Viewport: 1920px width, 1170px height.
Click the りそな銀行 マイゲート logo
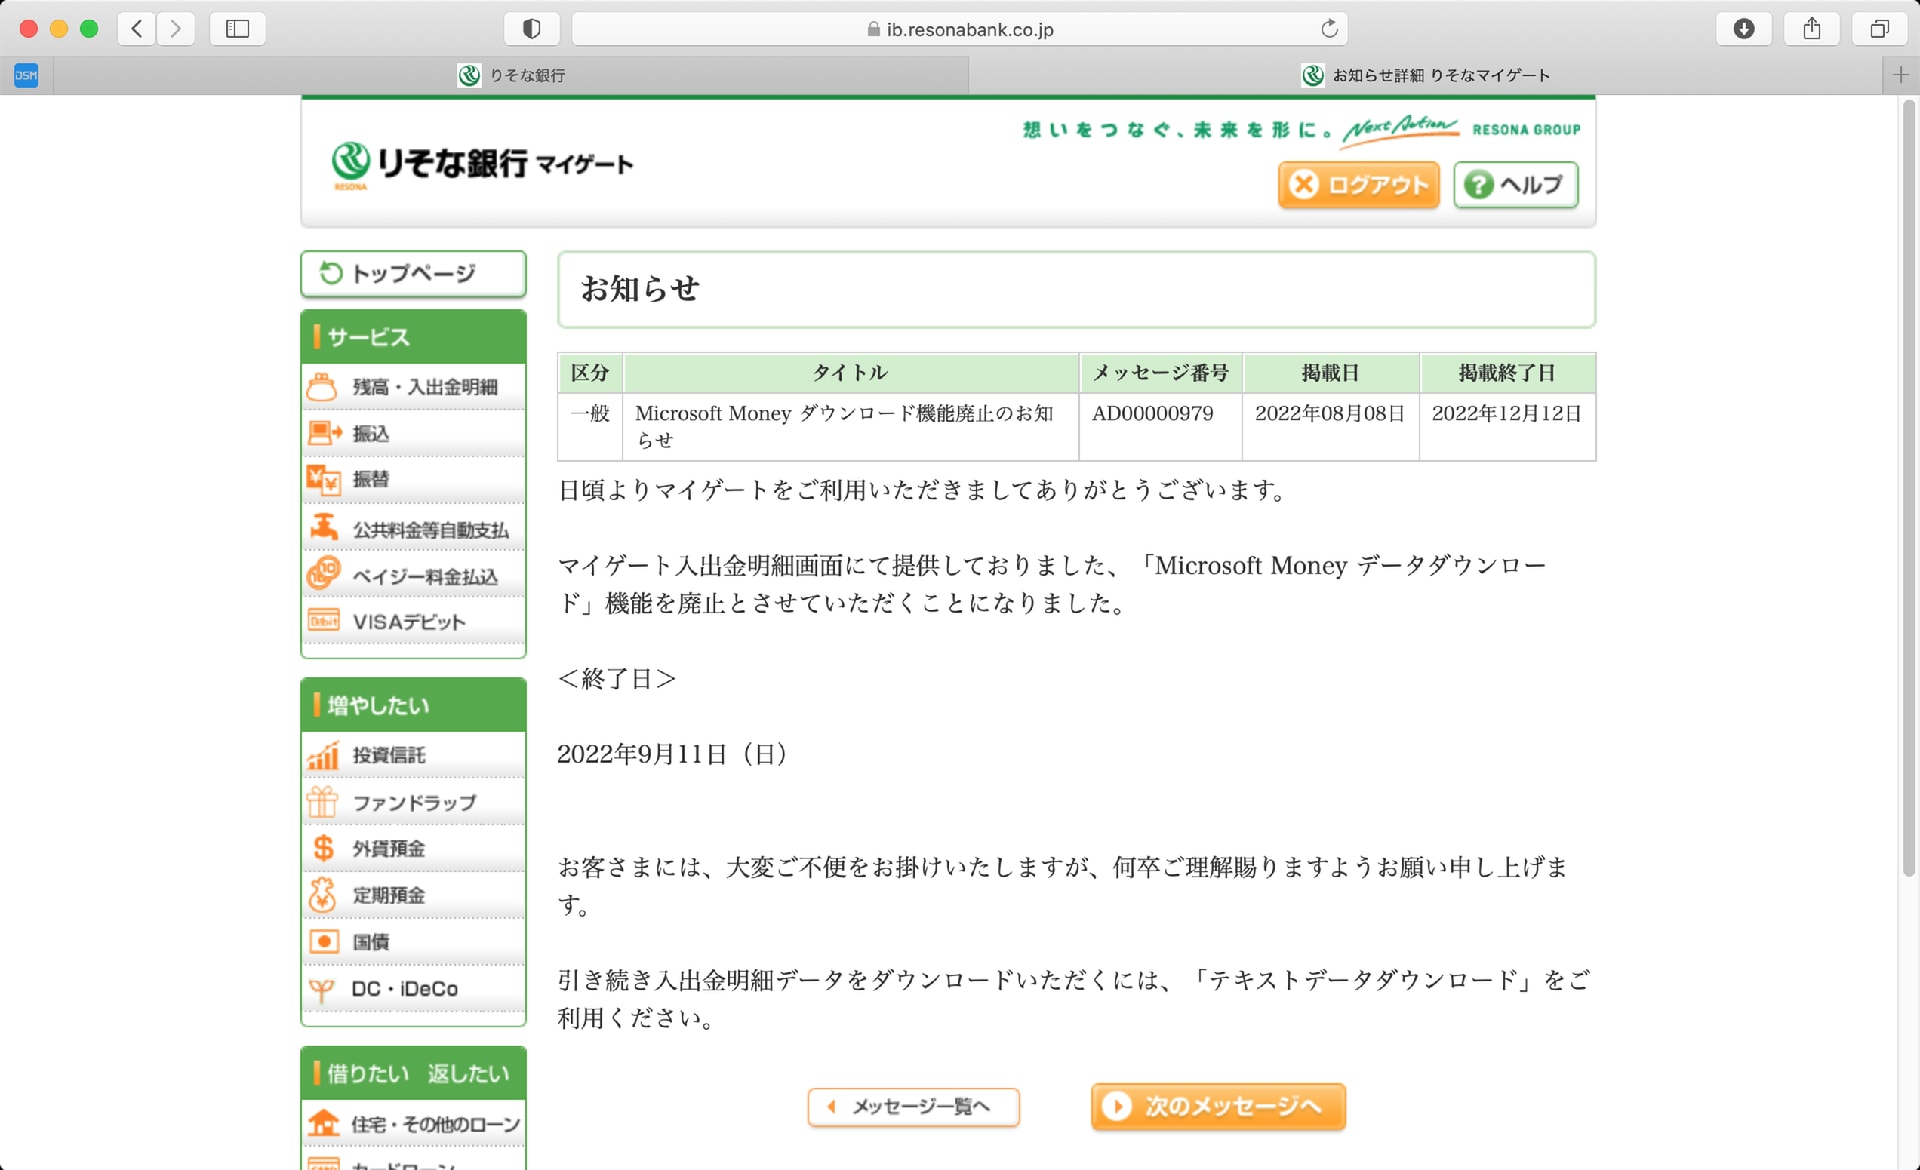[x=482, y=163]
